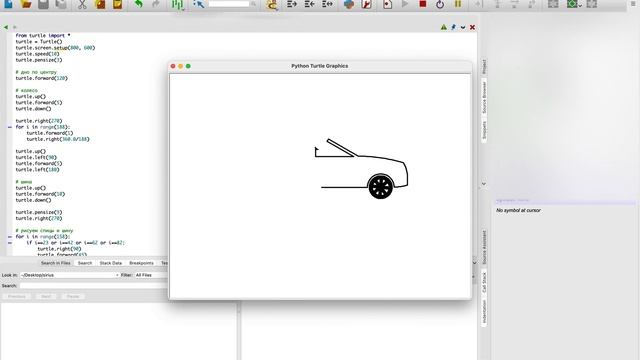Viewport: 640px width, 360px height.
Task: Create a new file from the toolbar
Action: point(8,4)
